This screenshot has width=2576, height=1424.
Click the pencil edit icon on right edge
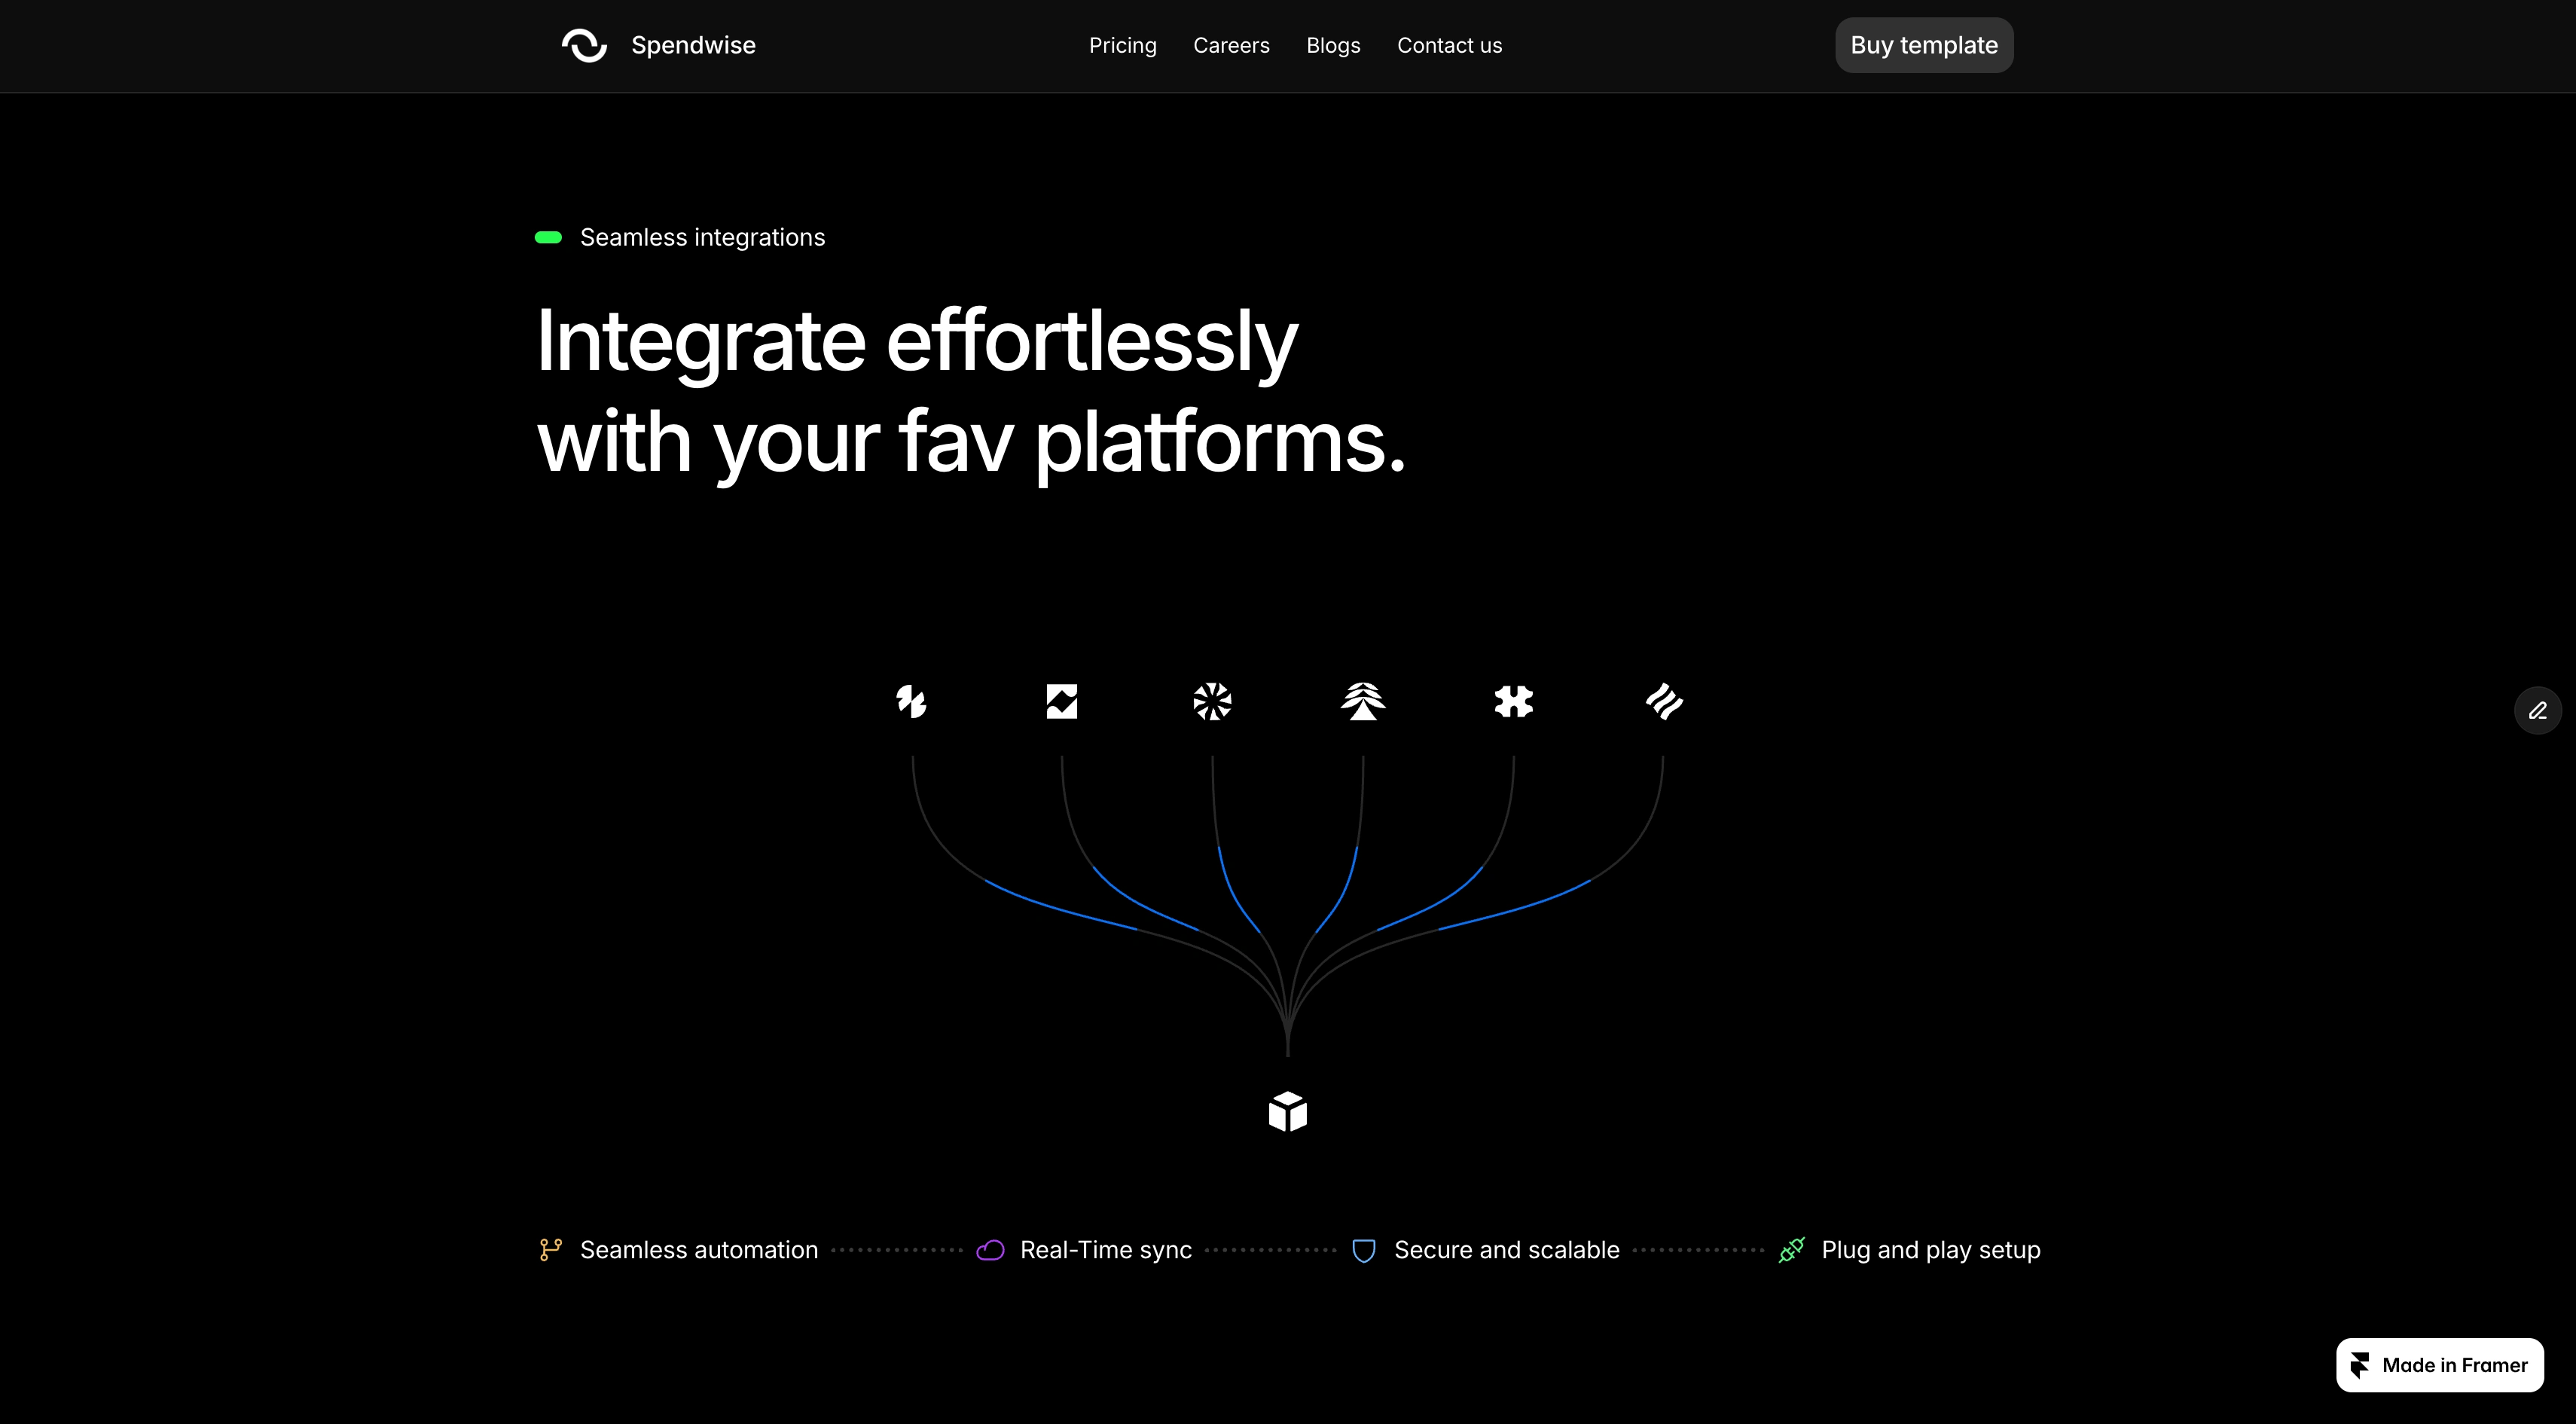coord(2537,710)
